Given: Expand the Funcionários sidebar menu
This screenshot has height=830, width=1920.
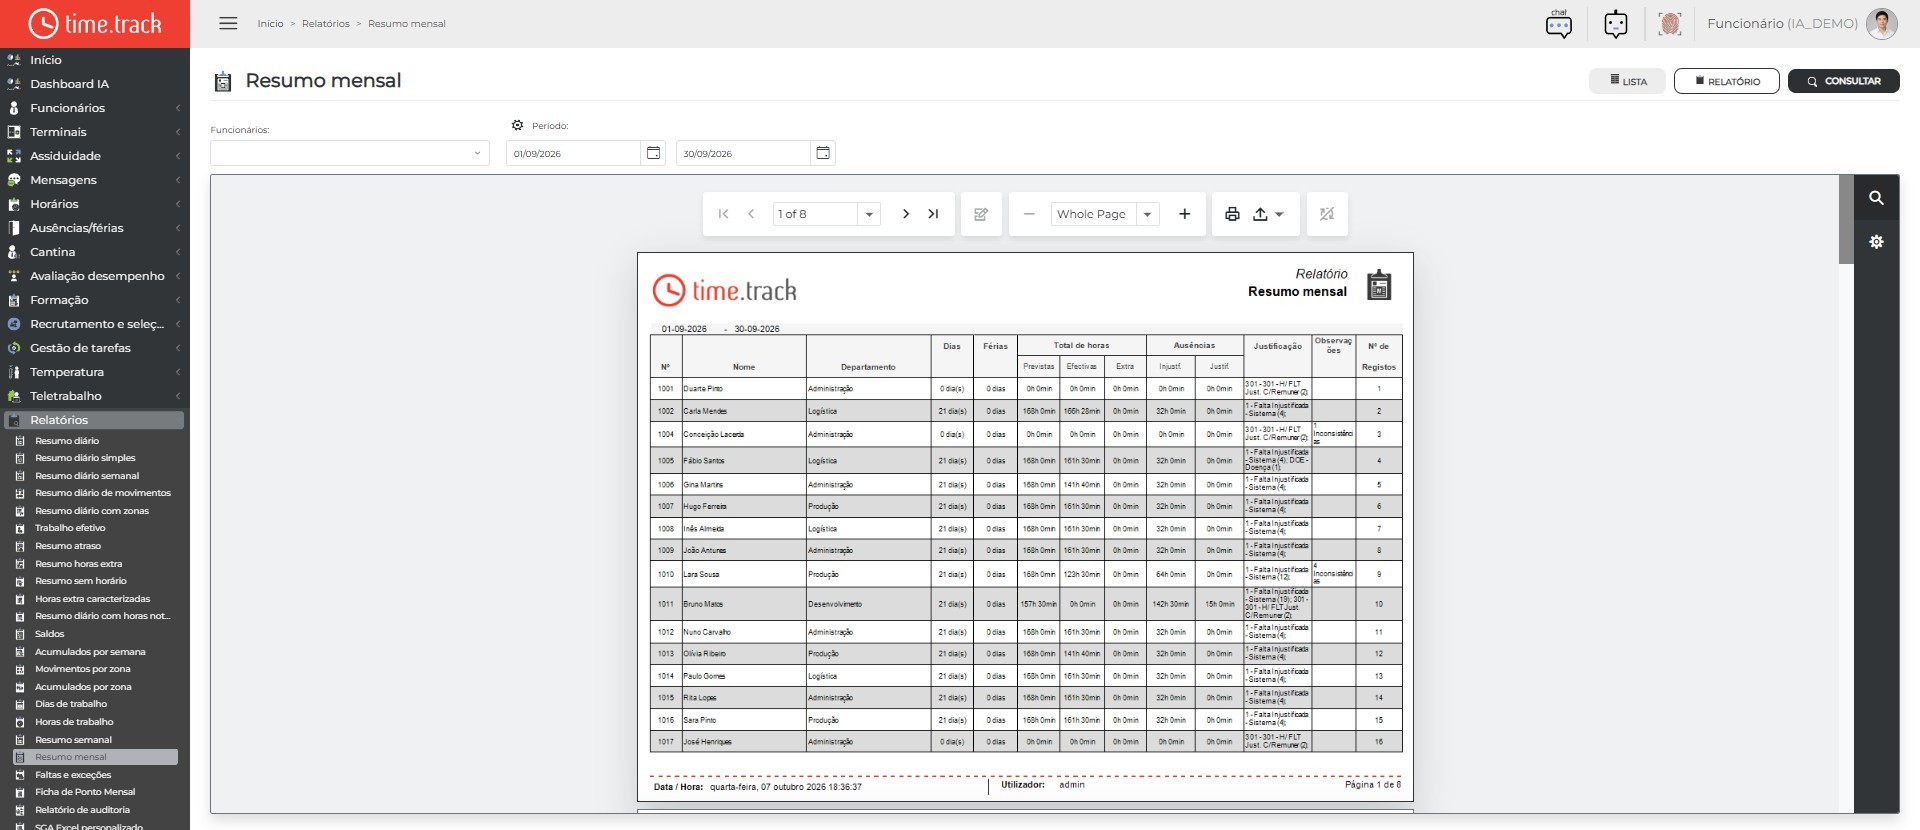Looking at the screenshot, I should [x=94, y=108].
